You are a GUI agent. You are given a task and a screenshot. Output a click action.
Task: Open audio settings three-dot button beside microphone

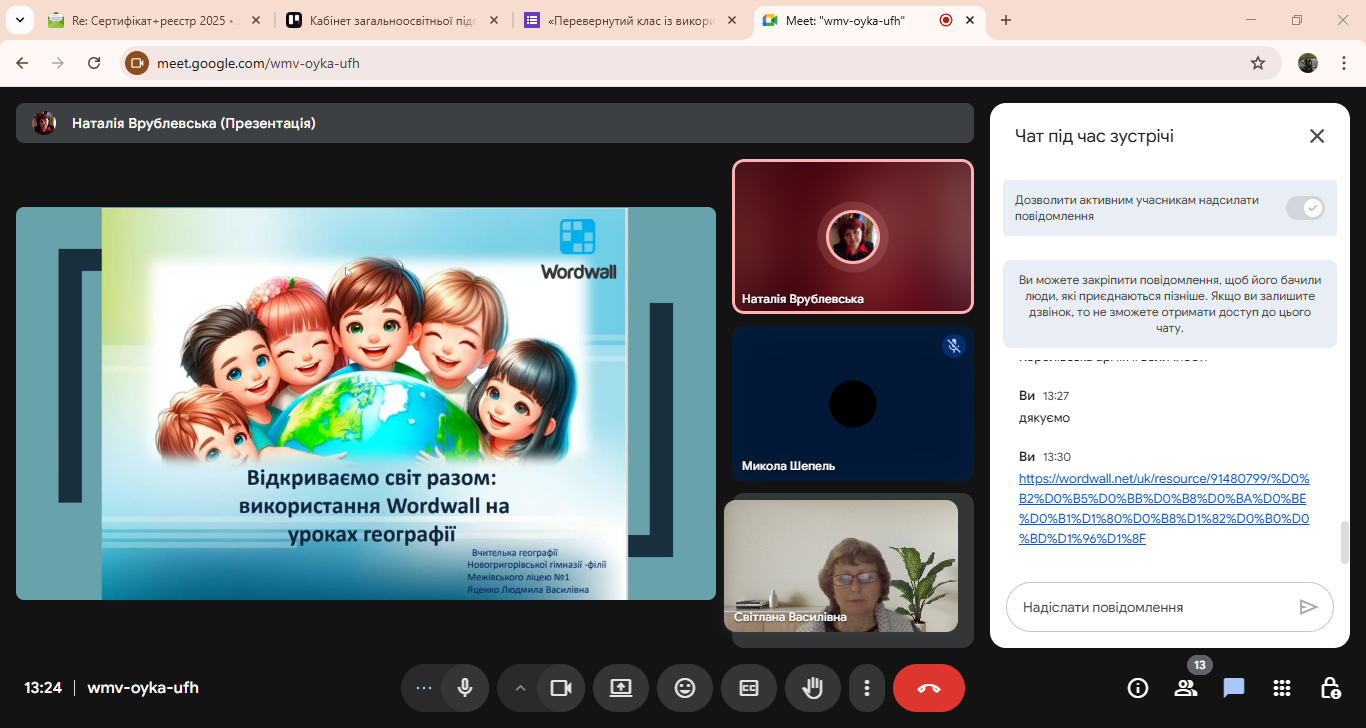click(424, 688)
